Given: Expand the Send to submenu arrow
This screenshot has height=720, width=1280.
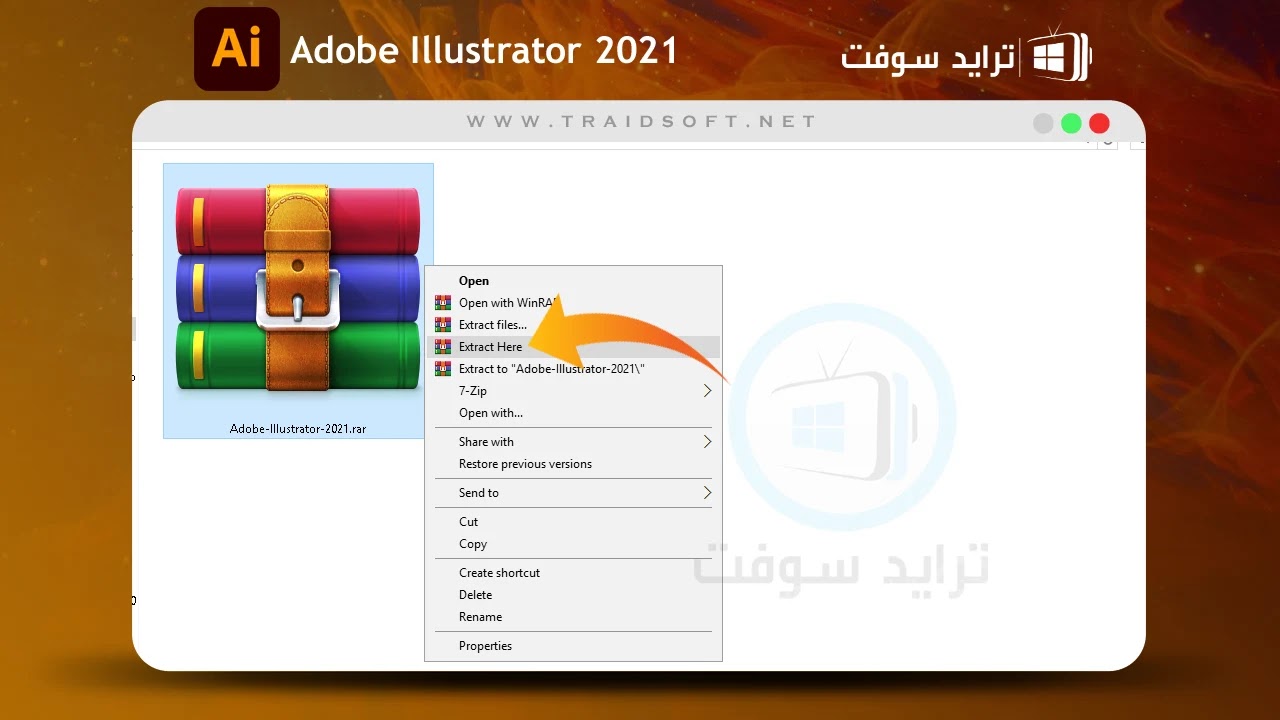Looking at the screenshot, I should (x=707, y=493).
